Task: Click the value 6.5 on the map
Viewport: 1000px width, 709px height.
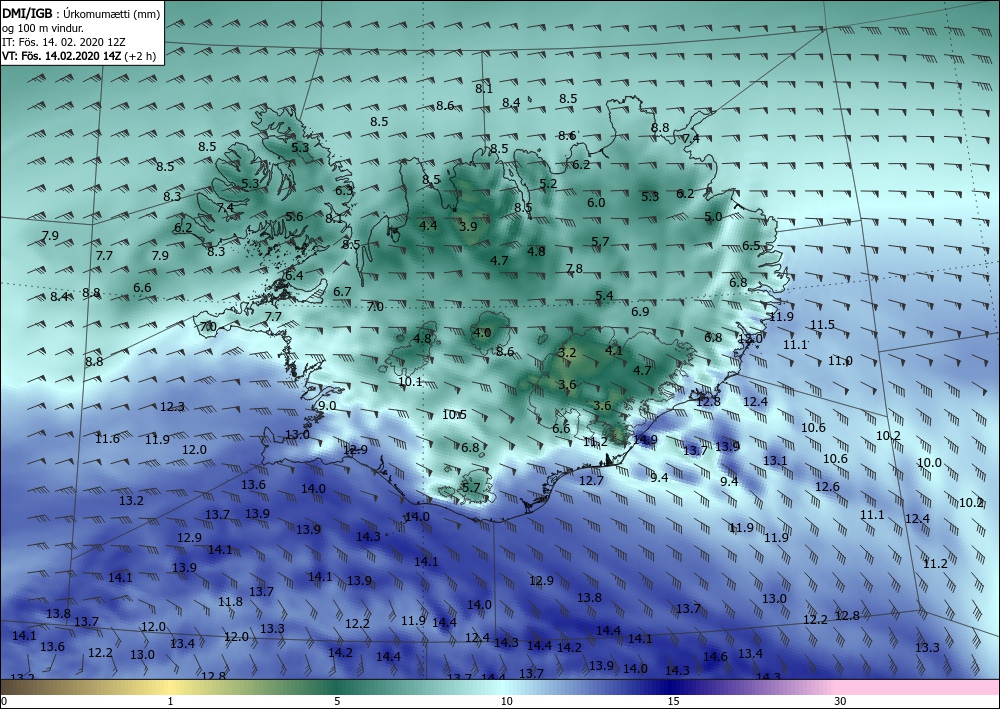Action: [751, 245]
